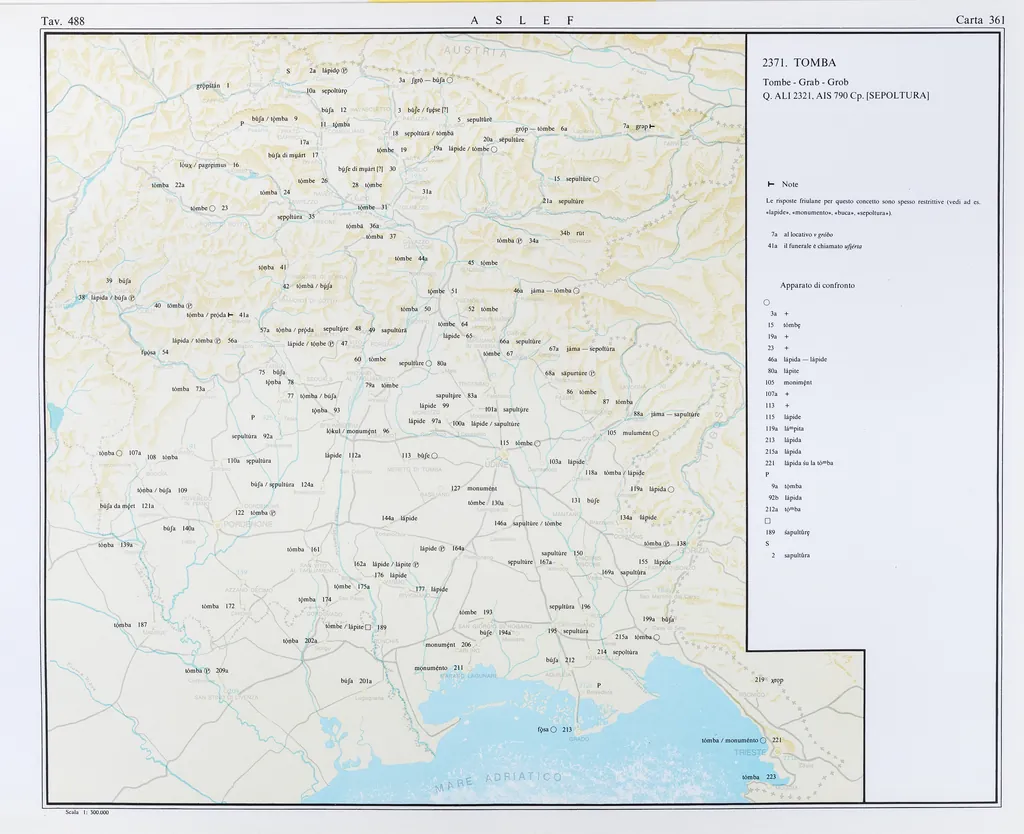Screen dimensions: 1024x834
Task: Click the circled P next to lápido 2a
Action: coord(344,71)
